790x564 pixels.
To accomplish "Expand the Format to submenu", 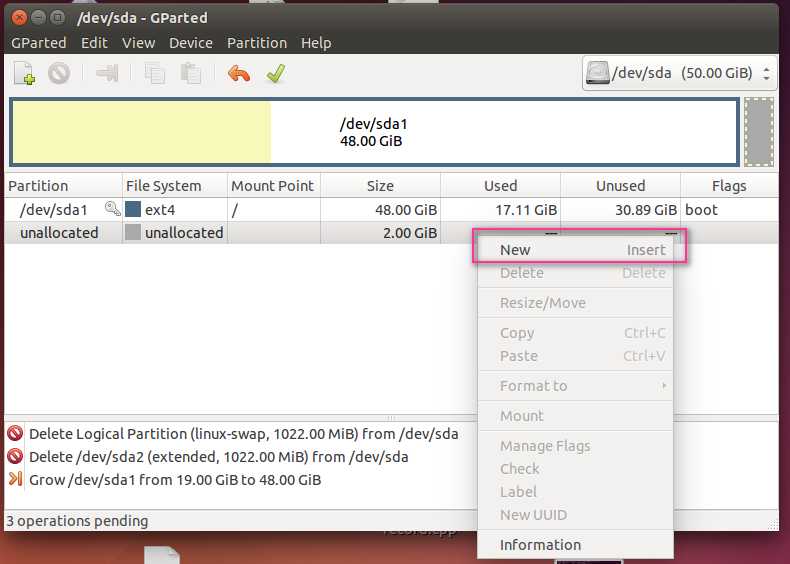I will tap(575, 386).
